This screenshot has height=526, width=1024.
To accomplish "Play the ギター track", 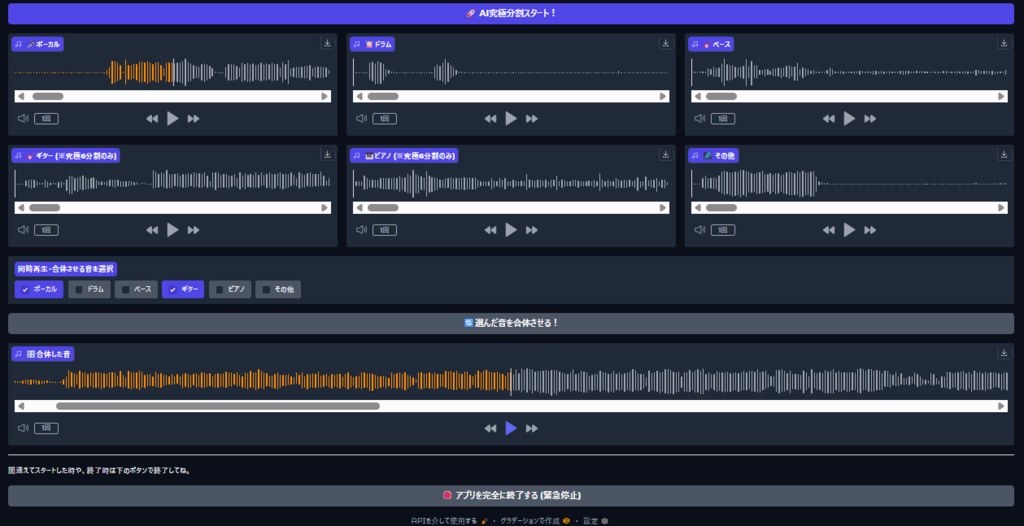I will pos(172,229).
